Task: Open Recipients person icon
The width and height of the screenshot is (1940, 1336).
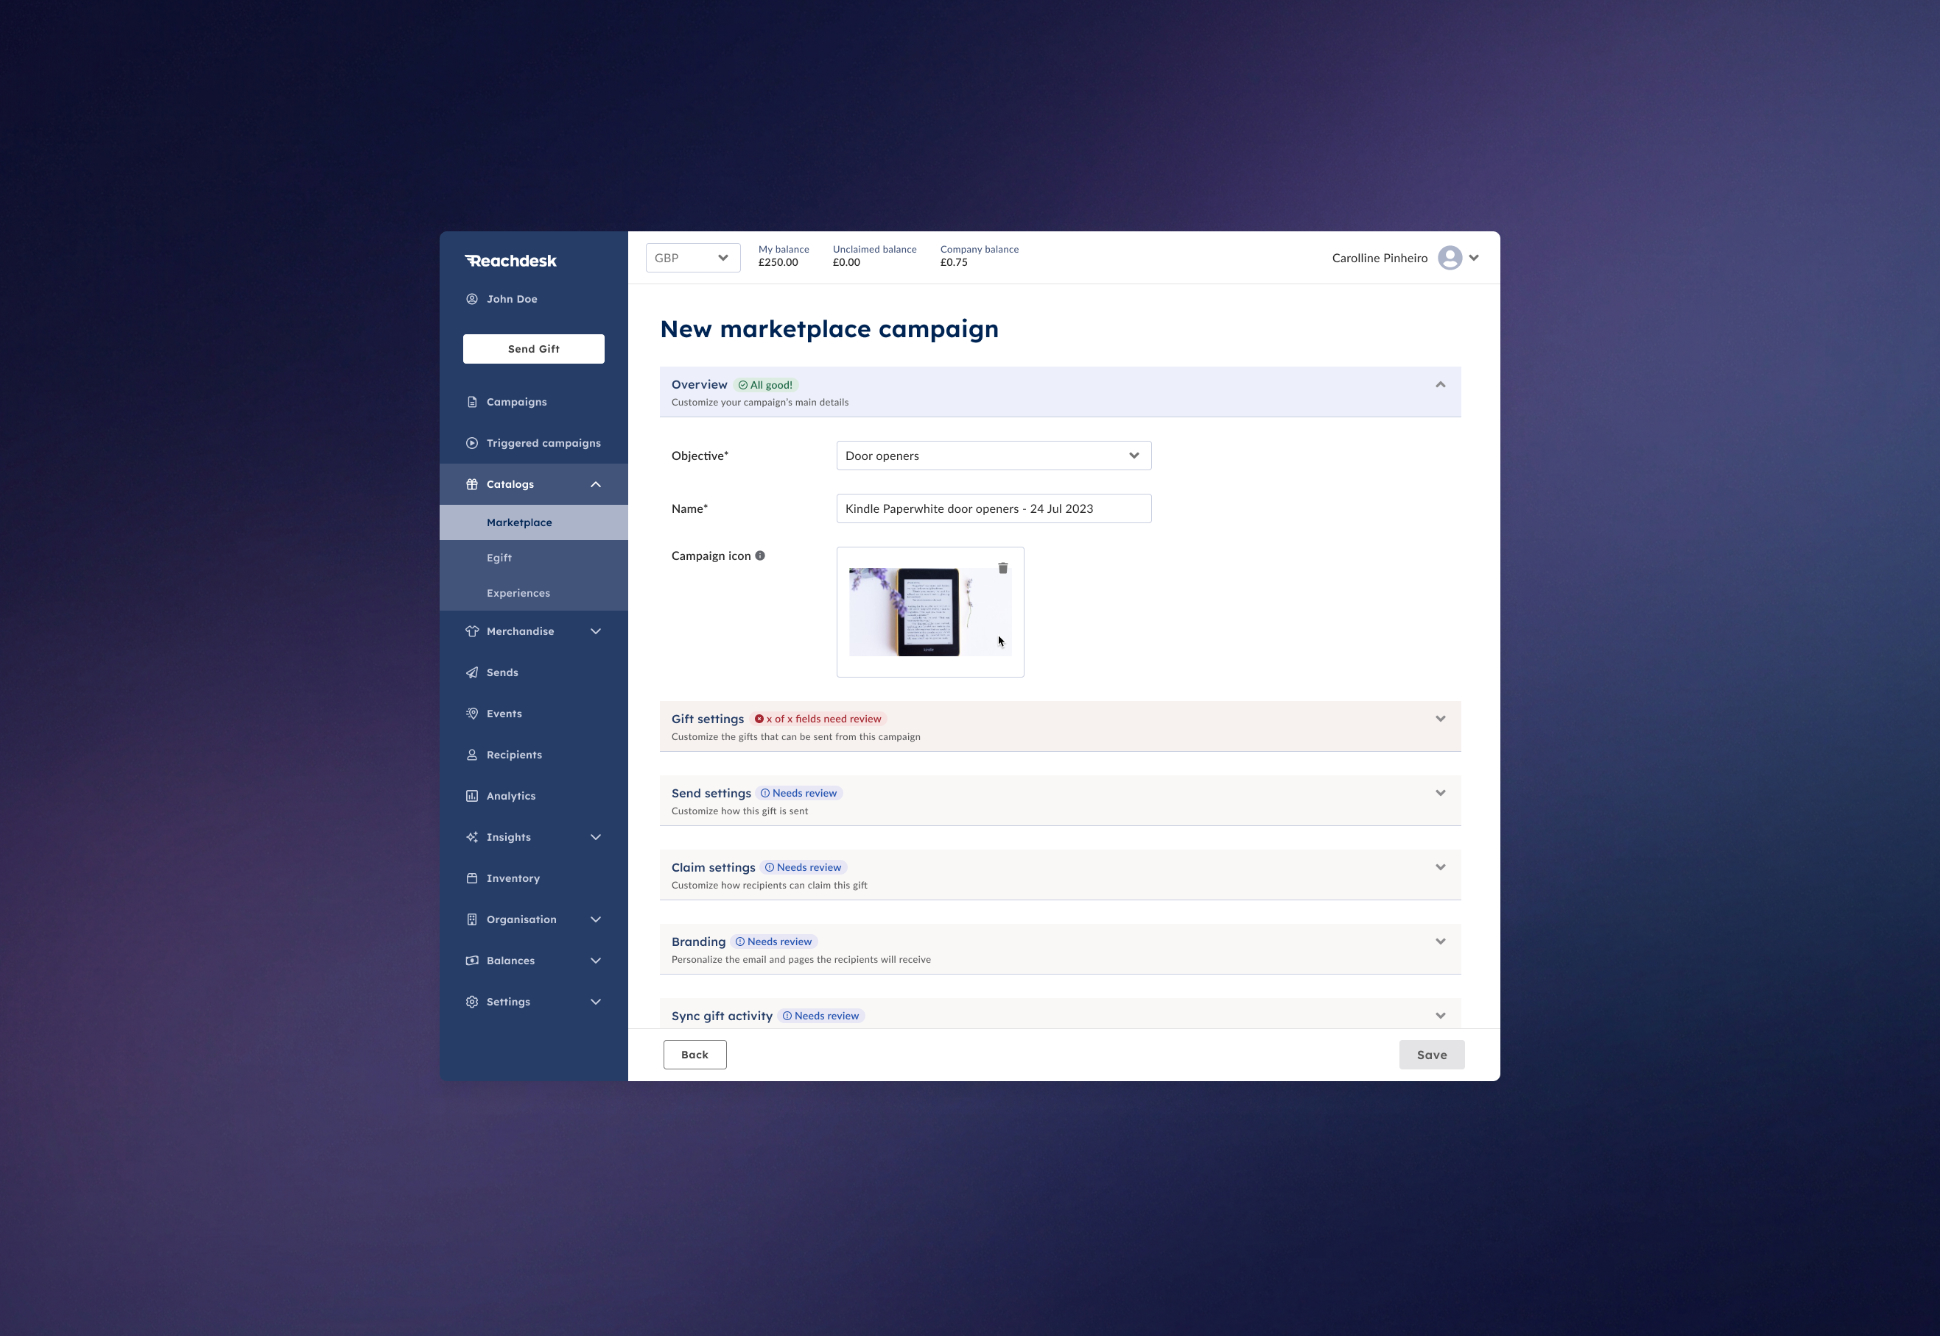Action: pyautogui.click(x=472, y=755)
